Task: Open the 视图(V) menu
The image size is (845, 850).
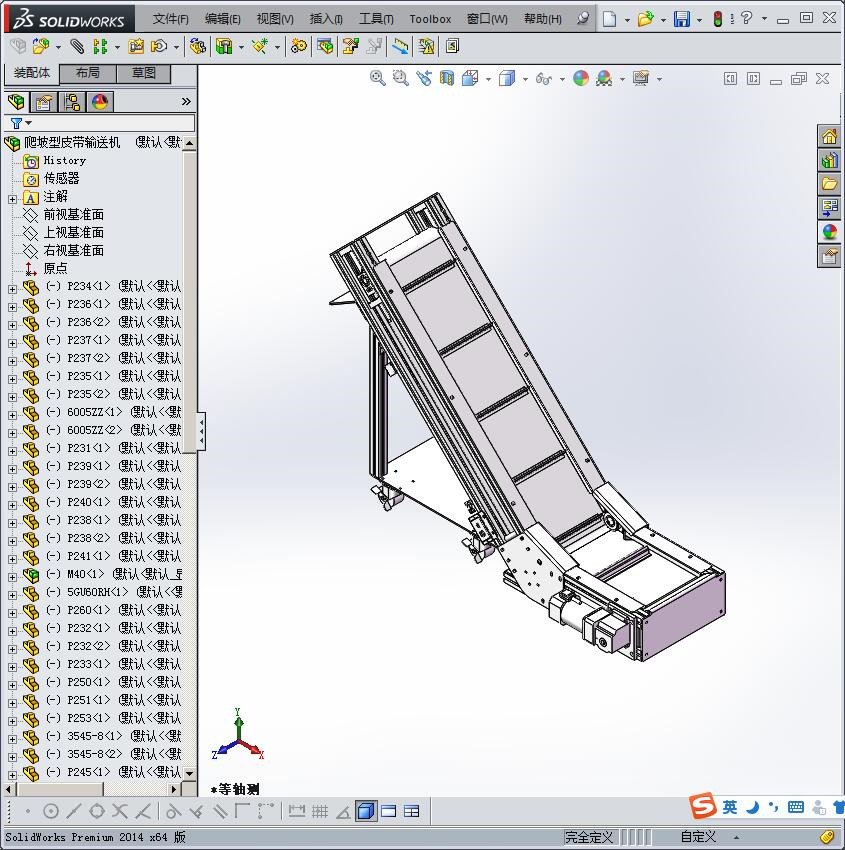Action: (x=275, y=19)
